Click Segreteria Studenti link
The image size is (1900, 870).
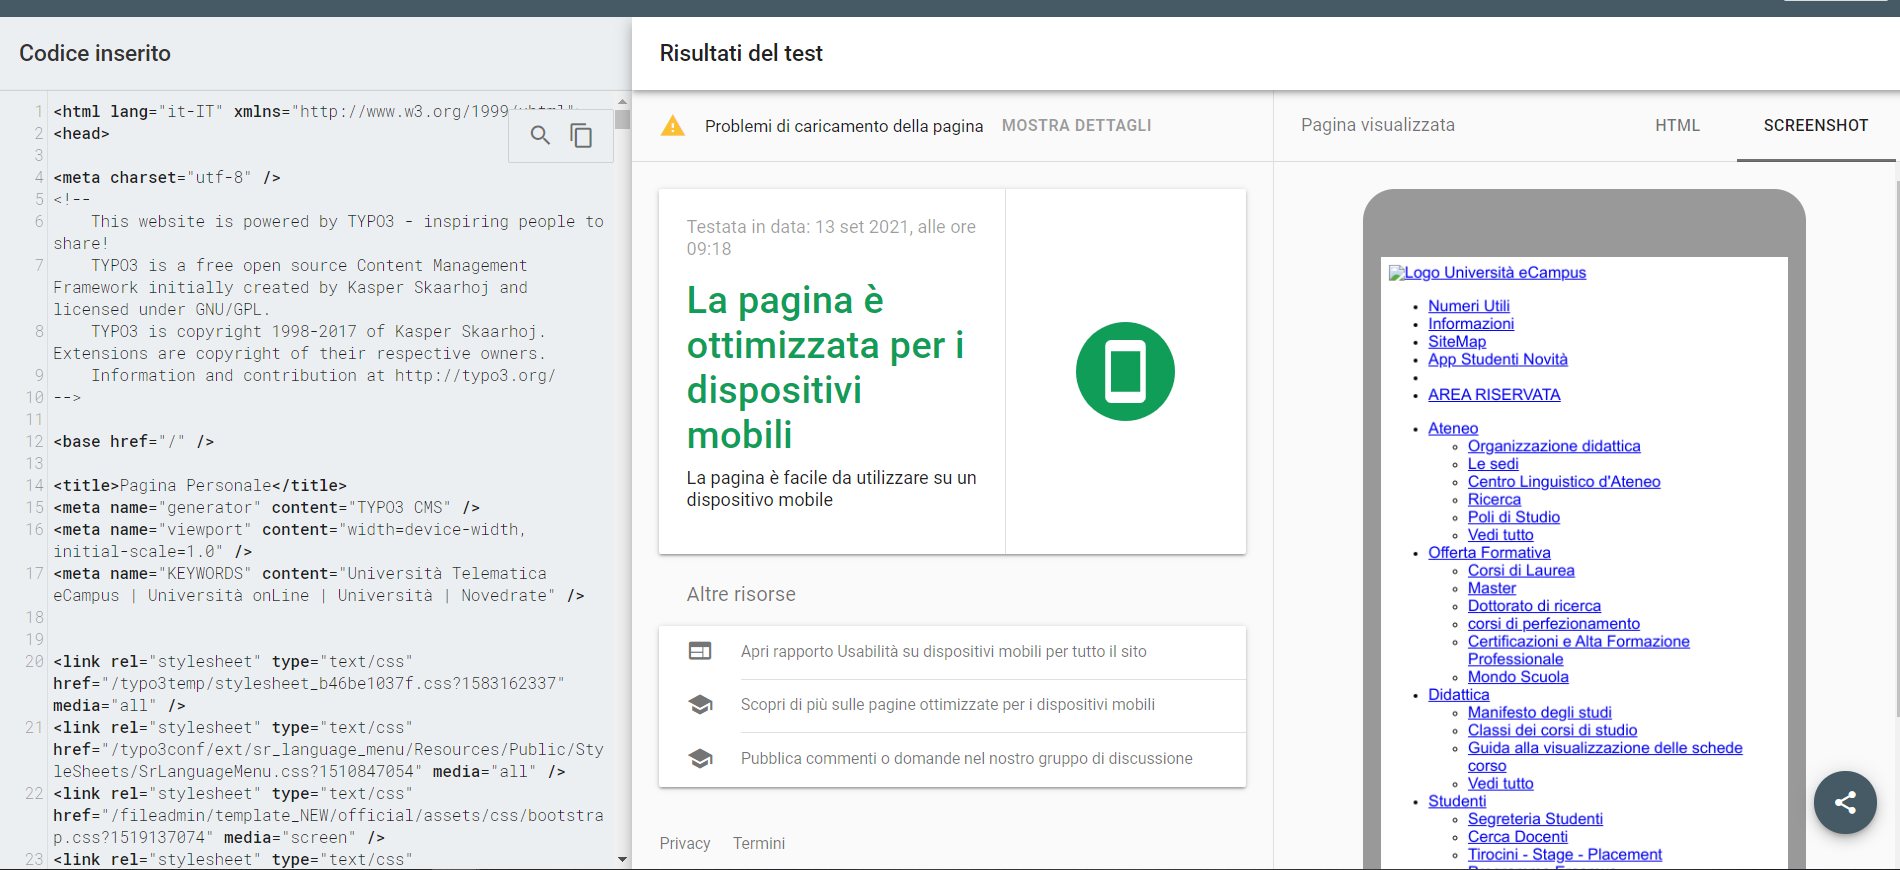1535,819
